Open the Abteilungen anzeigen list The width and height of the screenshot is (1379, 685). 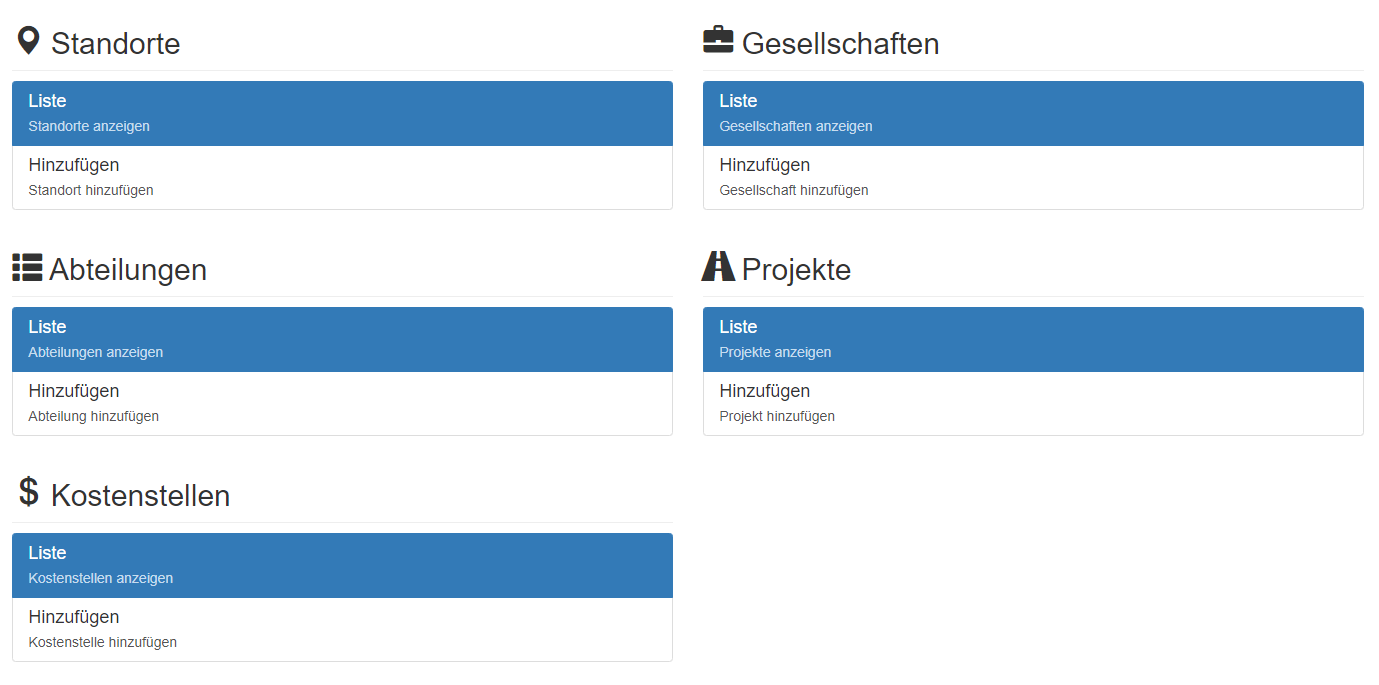tap(342, 339)
